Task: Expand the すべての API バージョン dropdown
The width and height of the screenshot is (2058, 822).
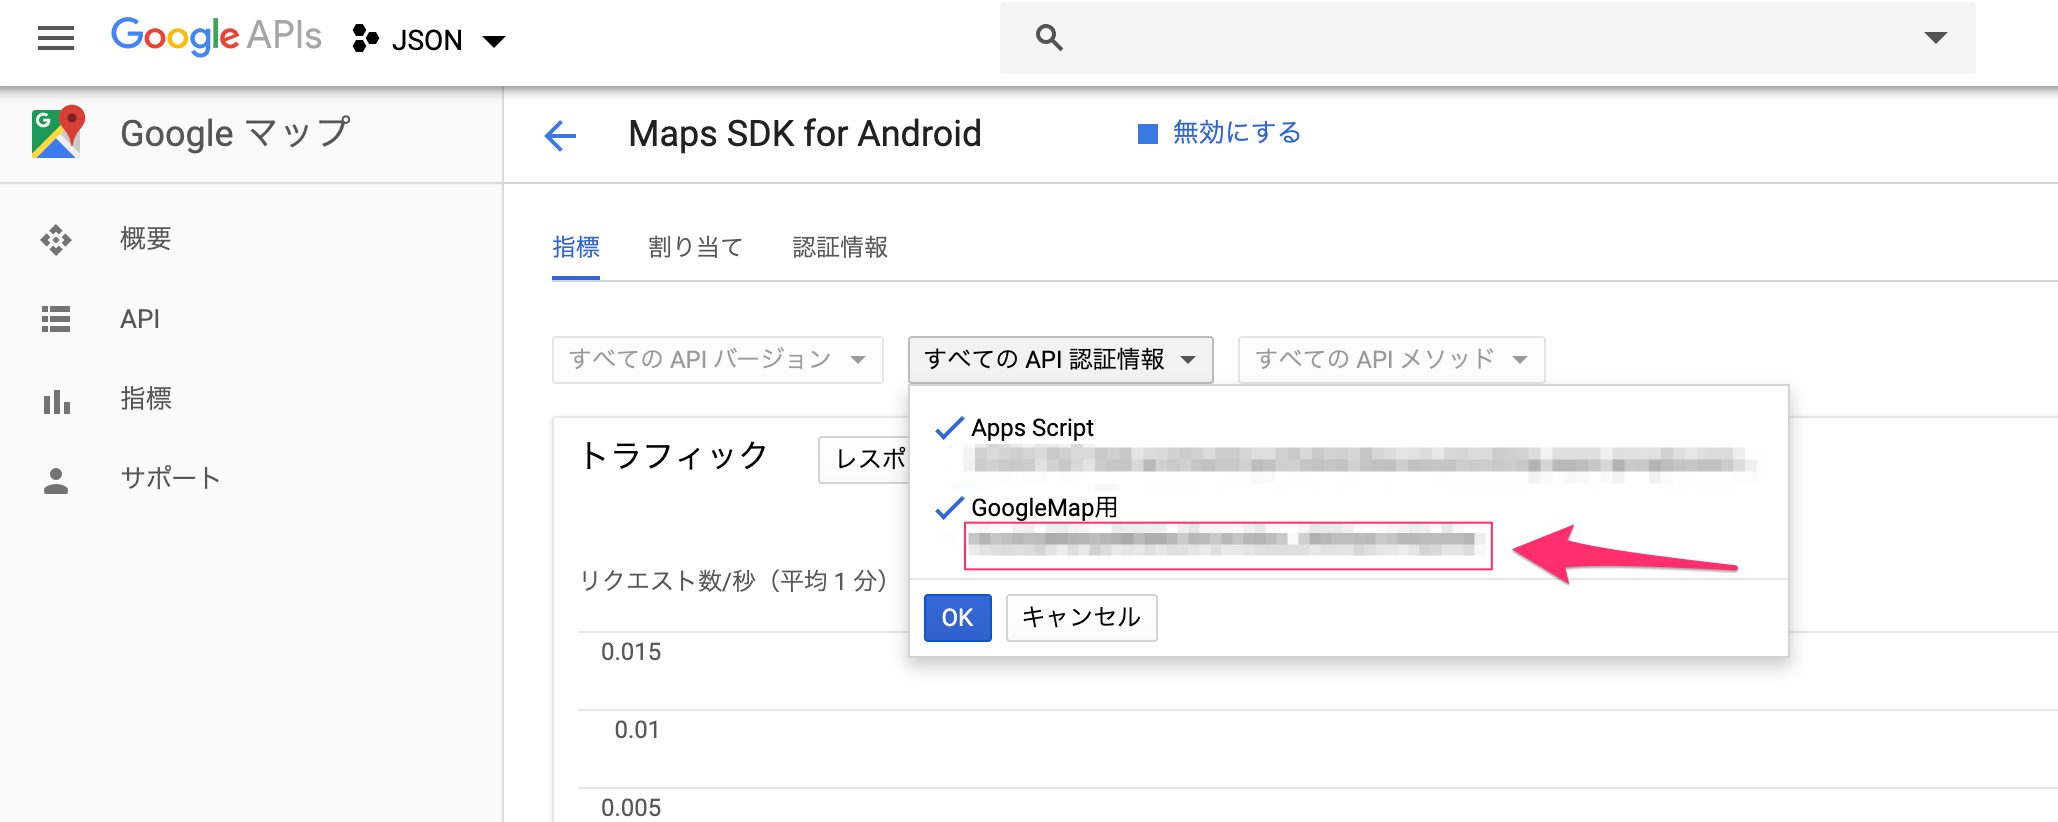Action: (717, 360)
